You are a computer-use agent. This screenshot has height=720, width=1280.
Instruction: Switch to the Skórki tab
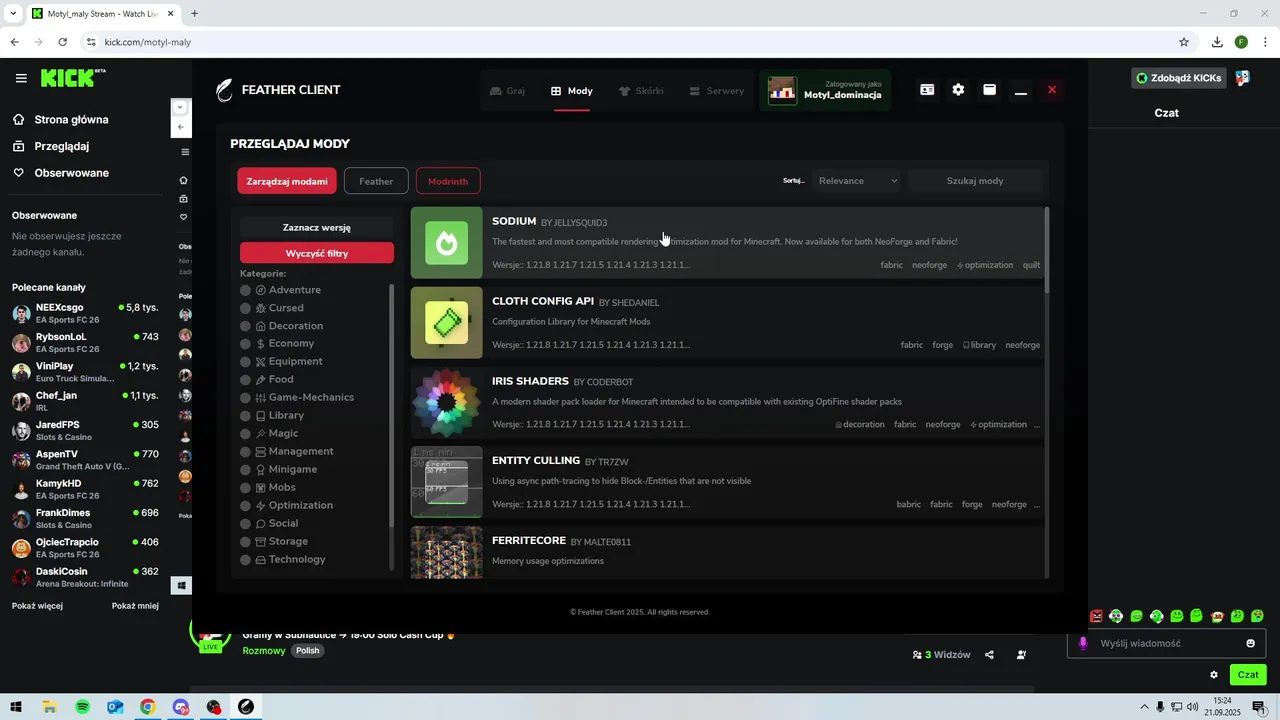pos(641,91)
